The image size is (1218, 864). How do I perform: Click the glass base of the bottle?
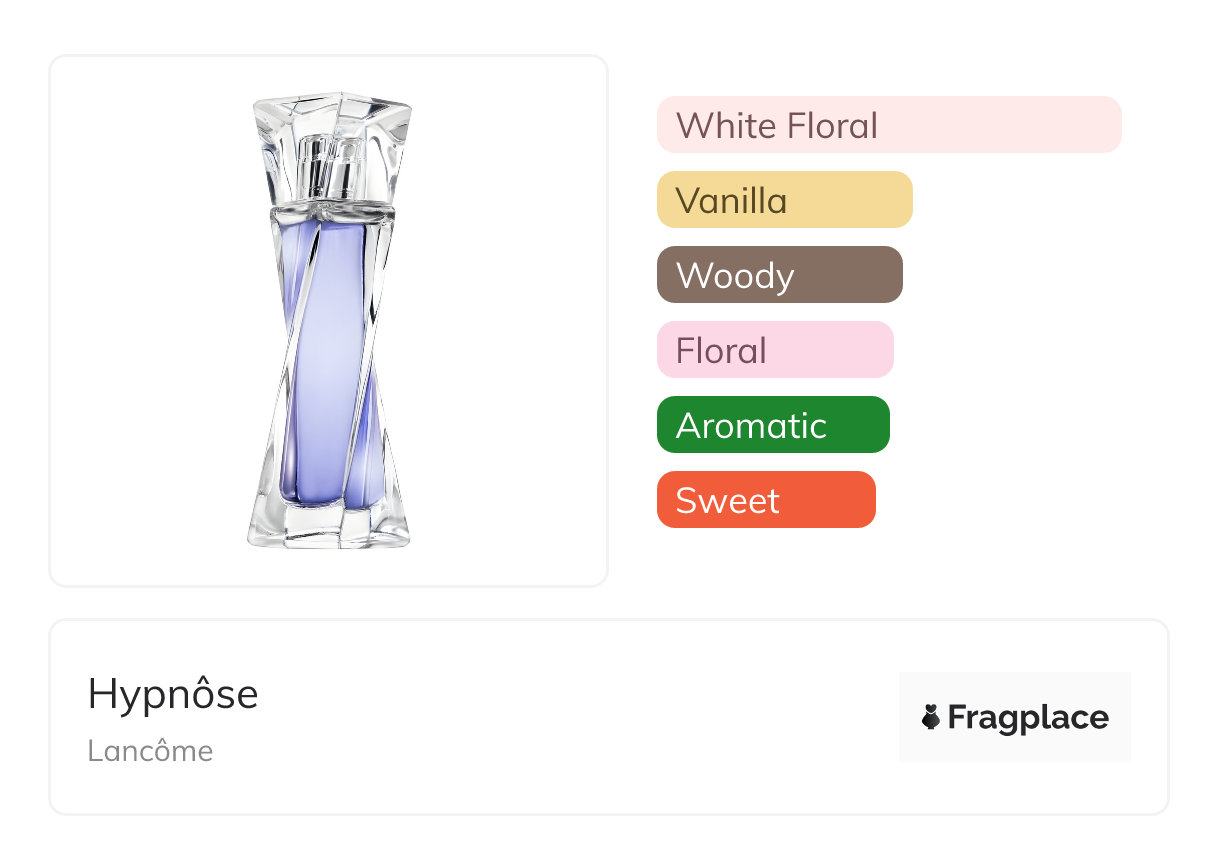[329, 525]
